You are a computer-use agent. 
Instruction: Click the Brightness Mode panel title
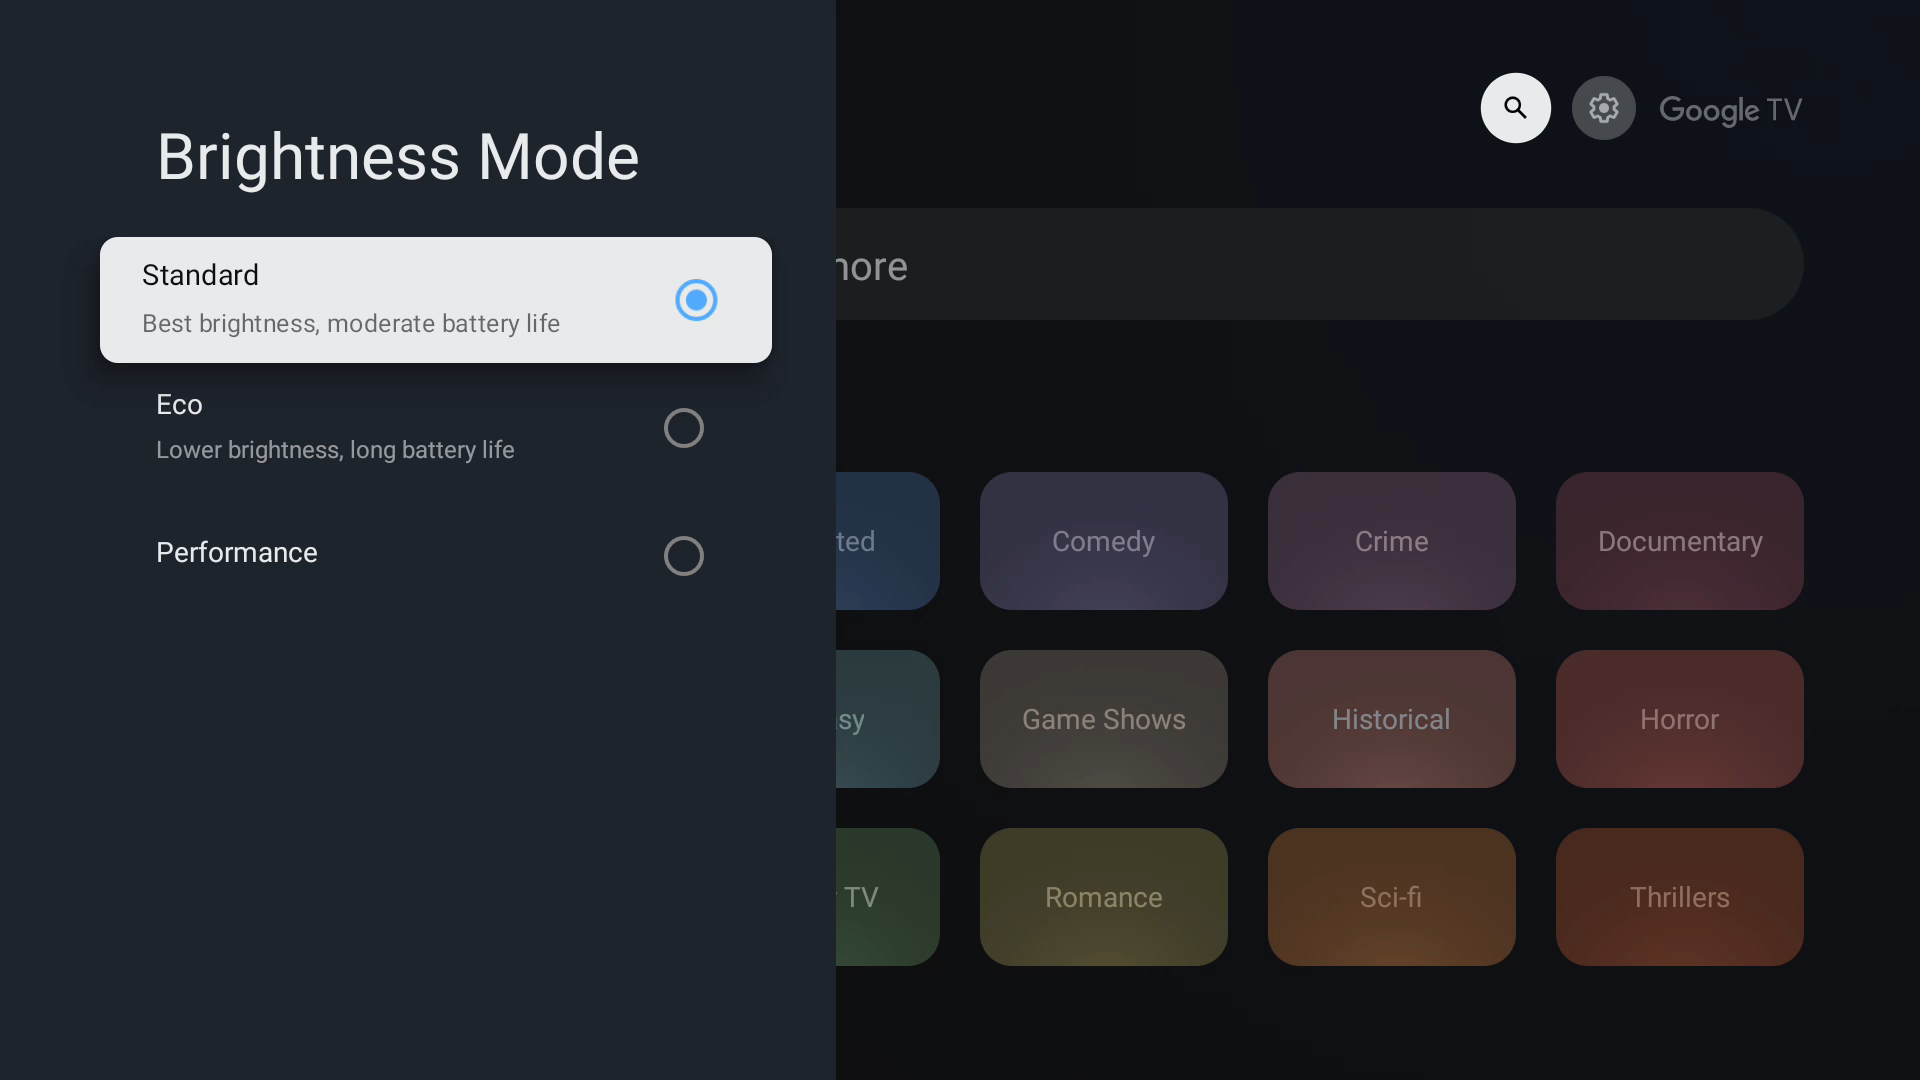click(x=398, y=157)
